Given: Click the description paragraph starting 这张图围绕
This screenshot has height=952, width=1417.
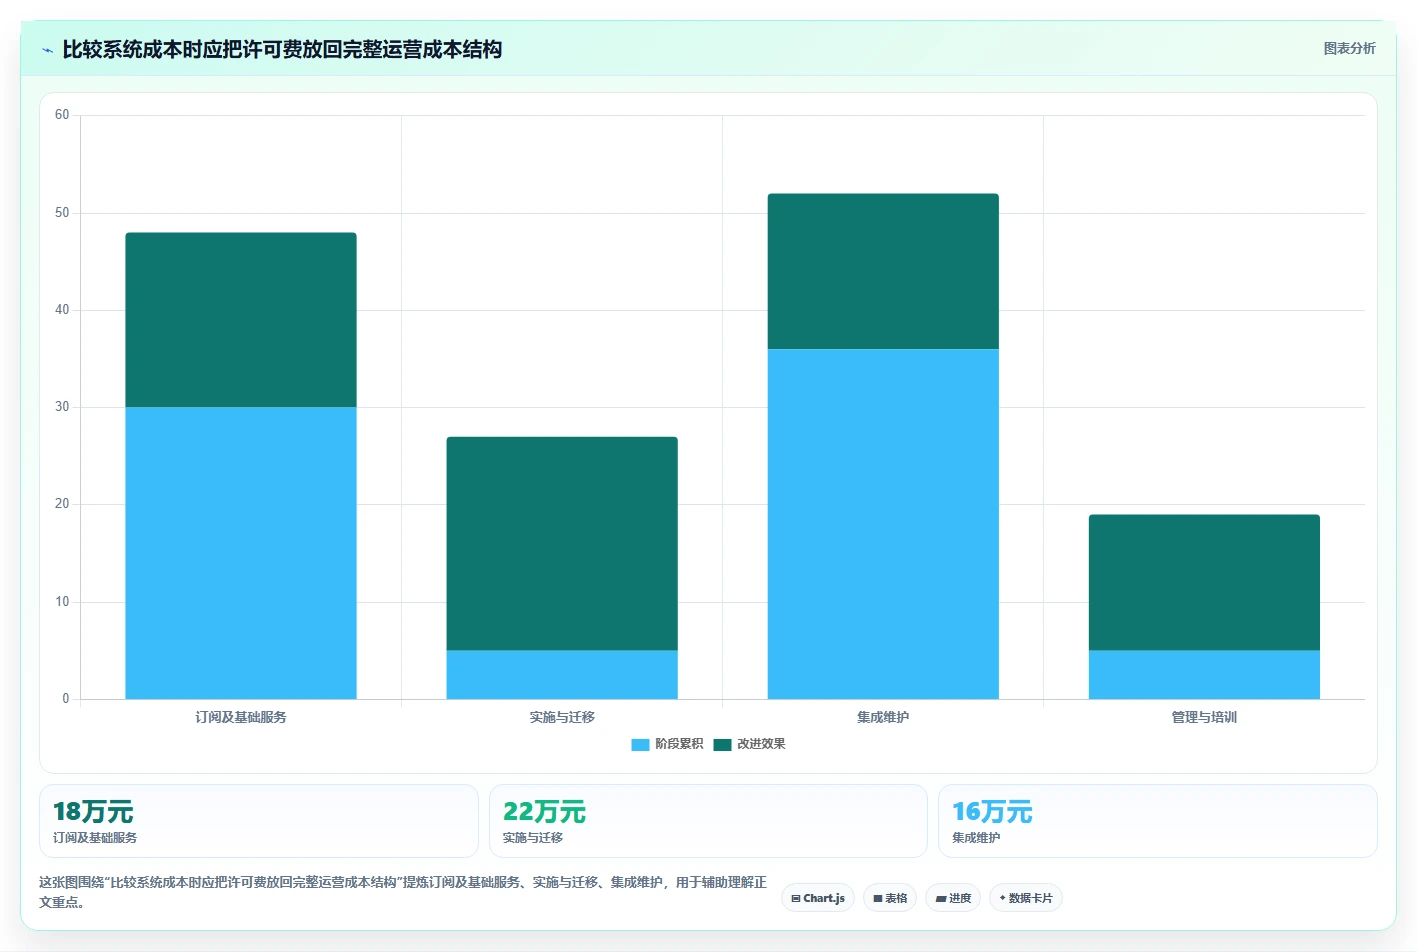Looking at the screenshot, I should (403, 892).
